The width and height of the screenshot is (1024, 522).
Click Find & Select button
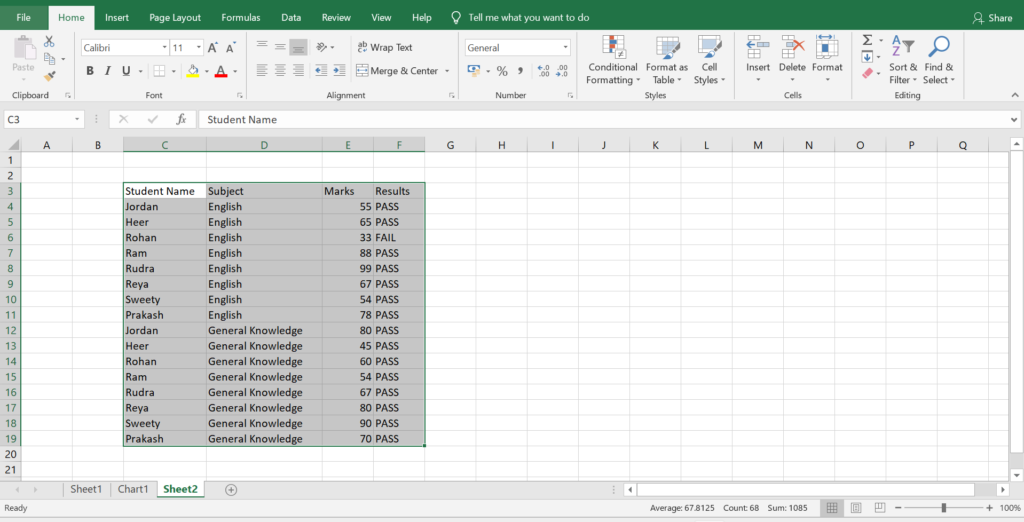pos(939,60)
